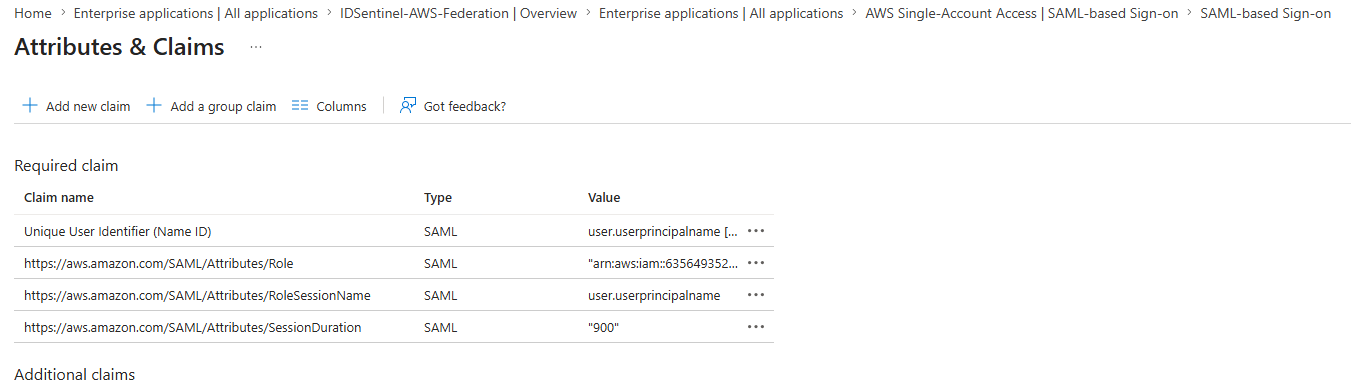1351x380 pixels.
Task: Click the user.userprincipalname value in the RoleSessionName row
Action: (654, 295)
